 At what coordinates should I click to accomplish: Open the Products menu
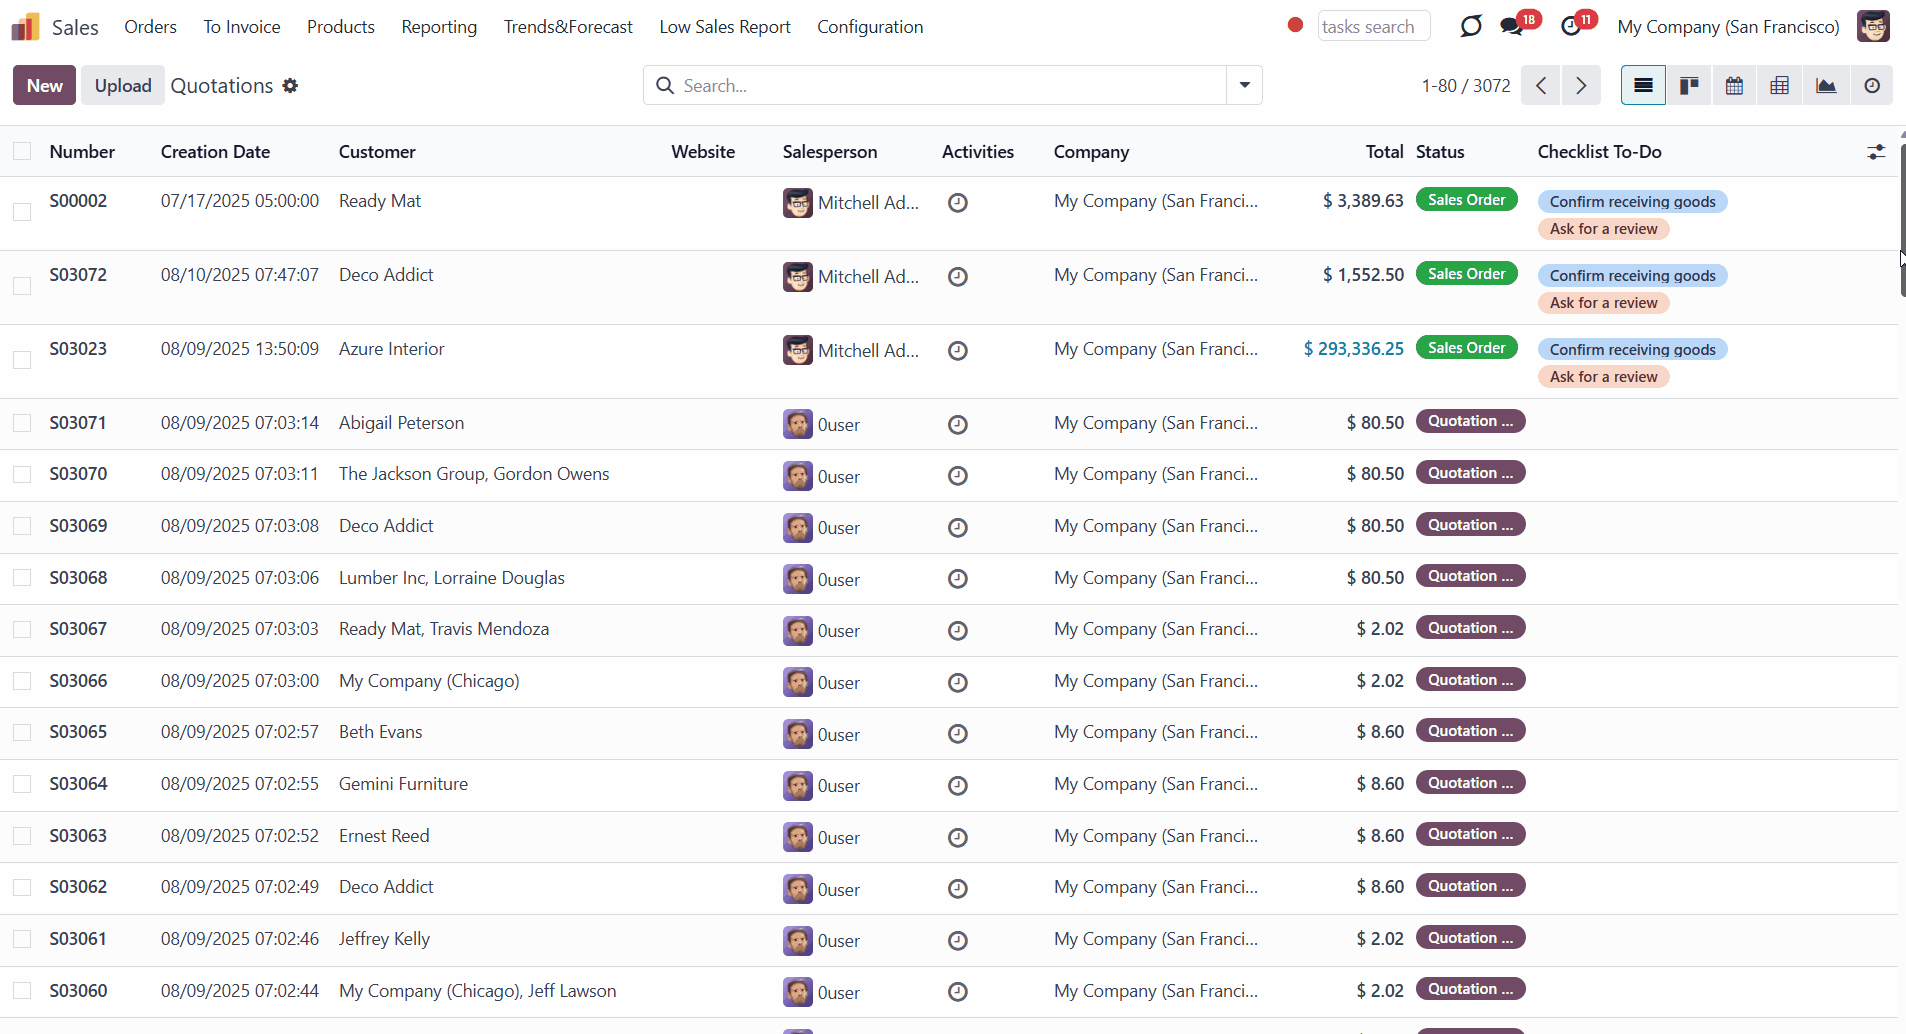tap(341, 27)
